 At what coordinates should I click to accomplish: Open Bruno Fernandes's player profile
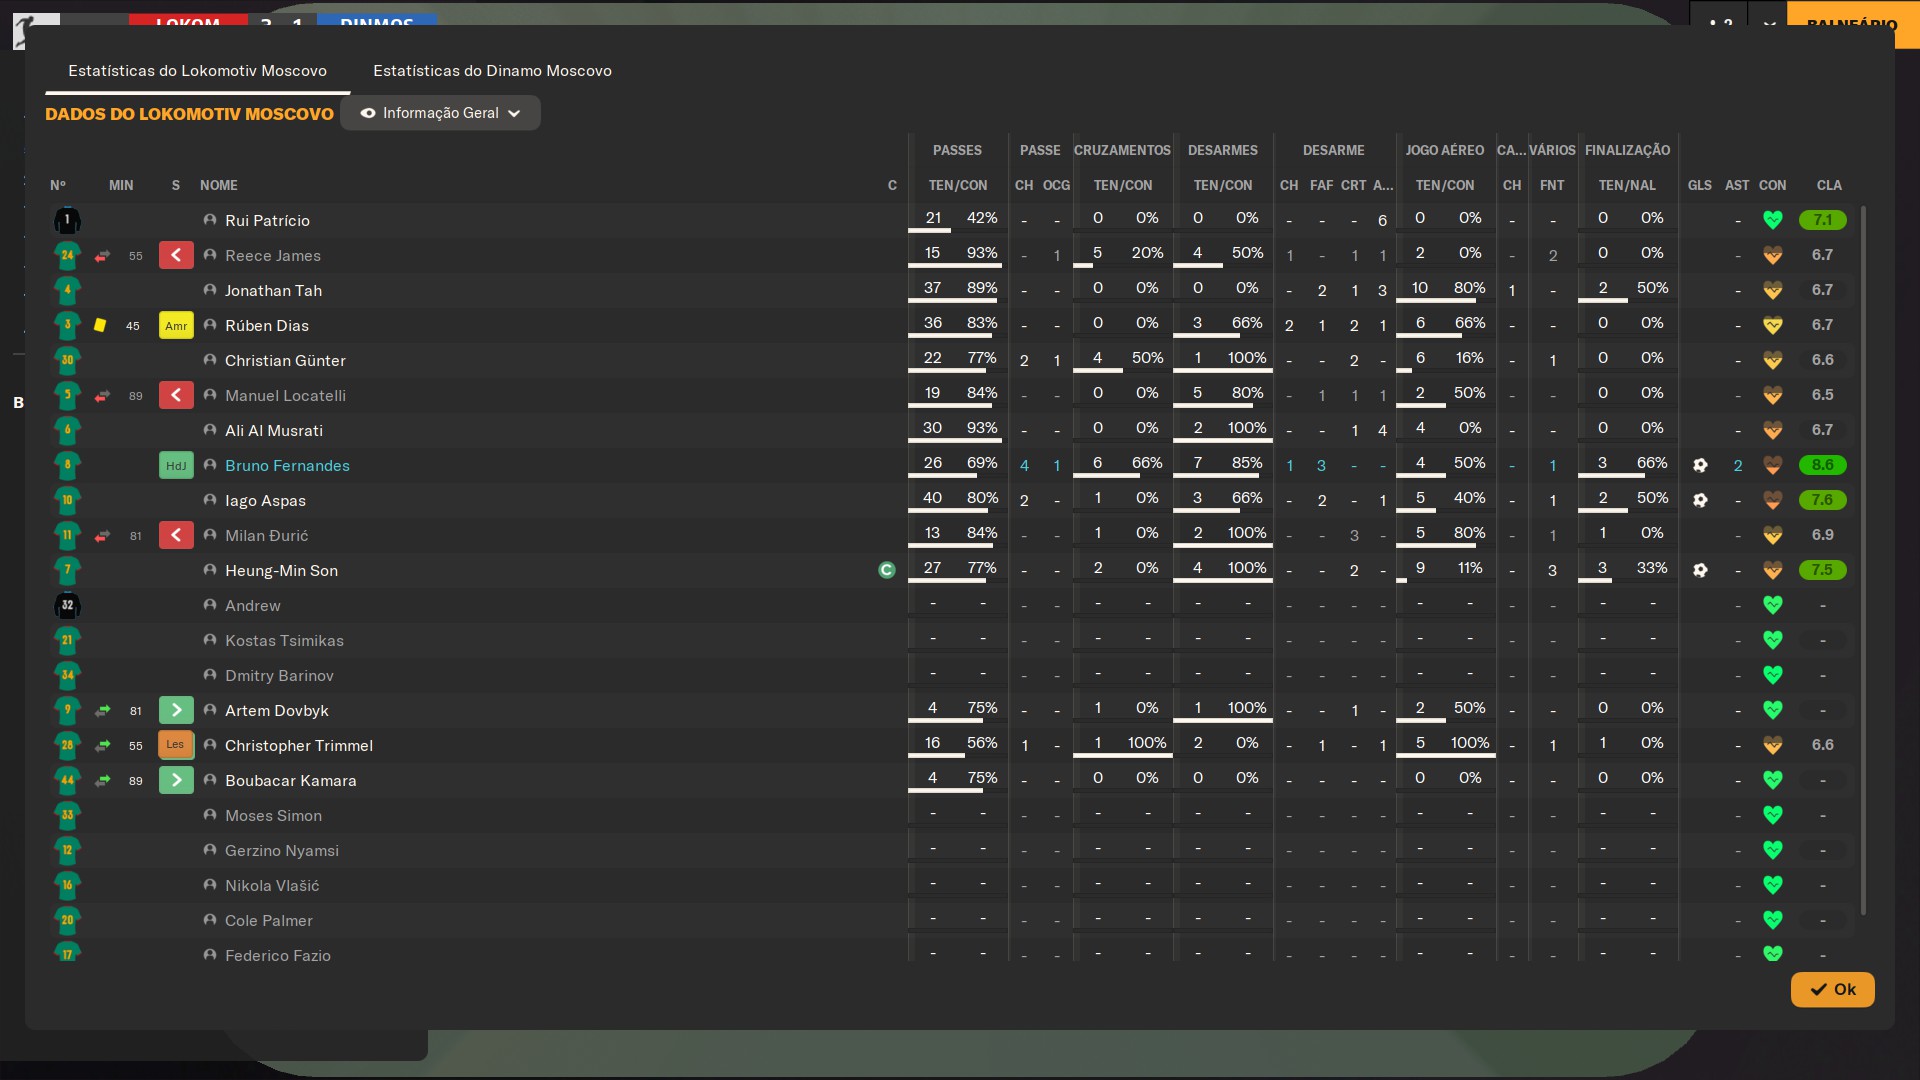point(287,466)
